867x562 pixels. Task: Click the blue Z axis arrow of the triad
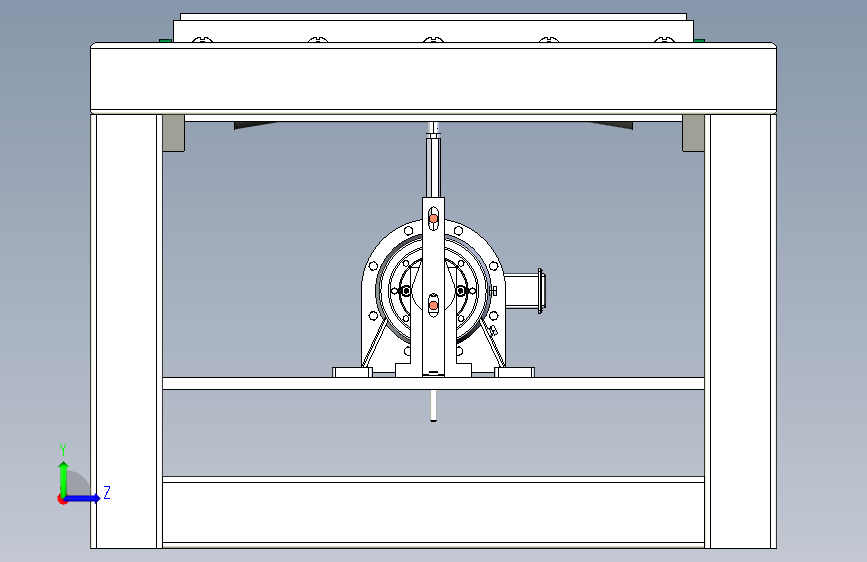pos(83,498)
